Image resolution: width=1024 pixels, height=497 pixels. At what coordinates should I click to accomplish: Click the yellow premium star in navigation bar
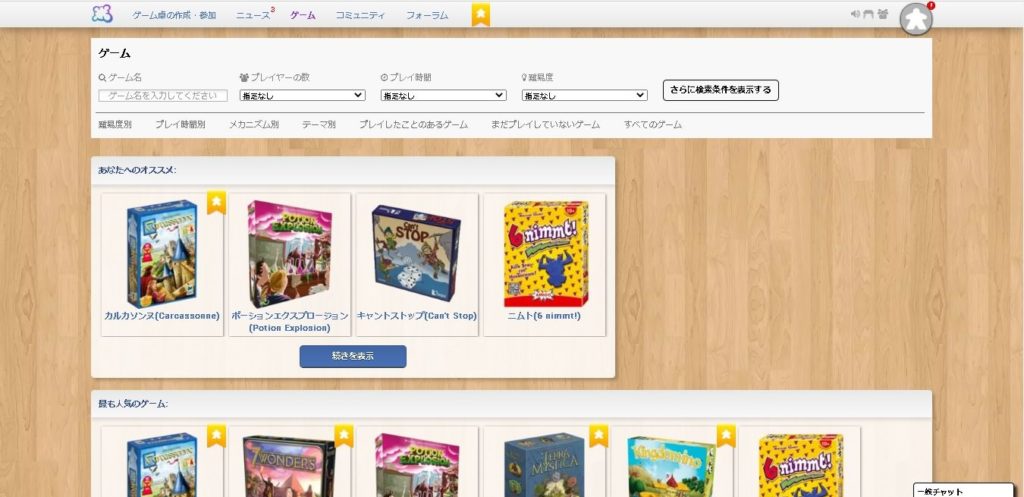tap(481, 14)
